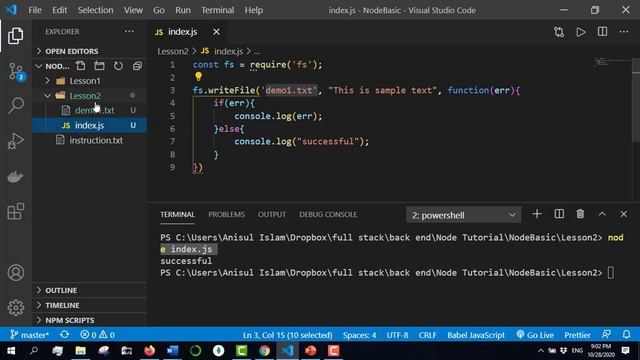Close the index.js editor tab
640x360 pixels.
(x=216, y=32)
